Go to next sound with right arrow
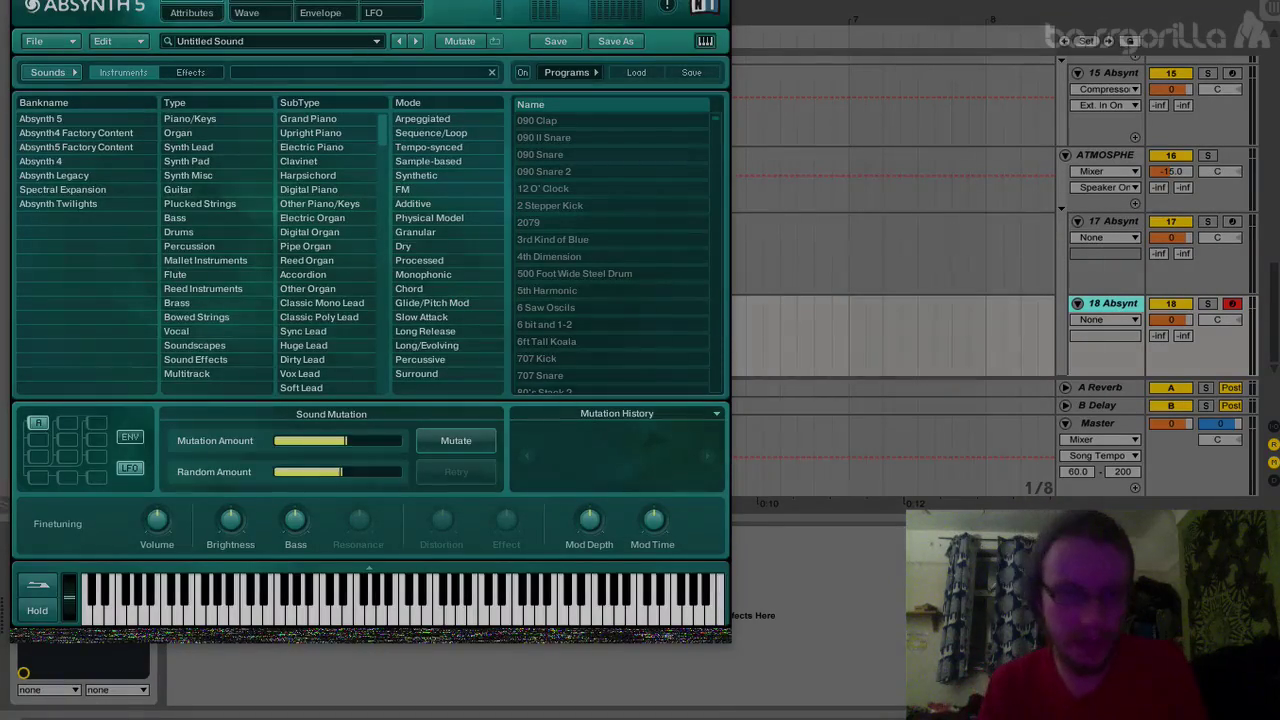This screenshot has height=720, width=1280. [x=415, y=41]
